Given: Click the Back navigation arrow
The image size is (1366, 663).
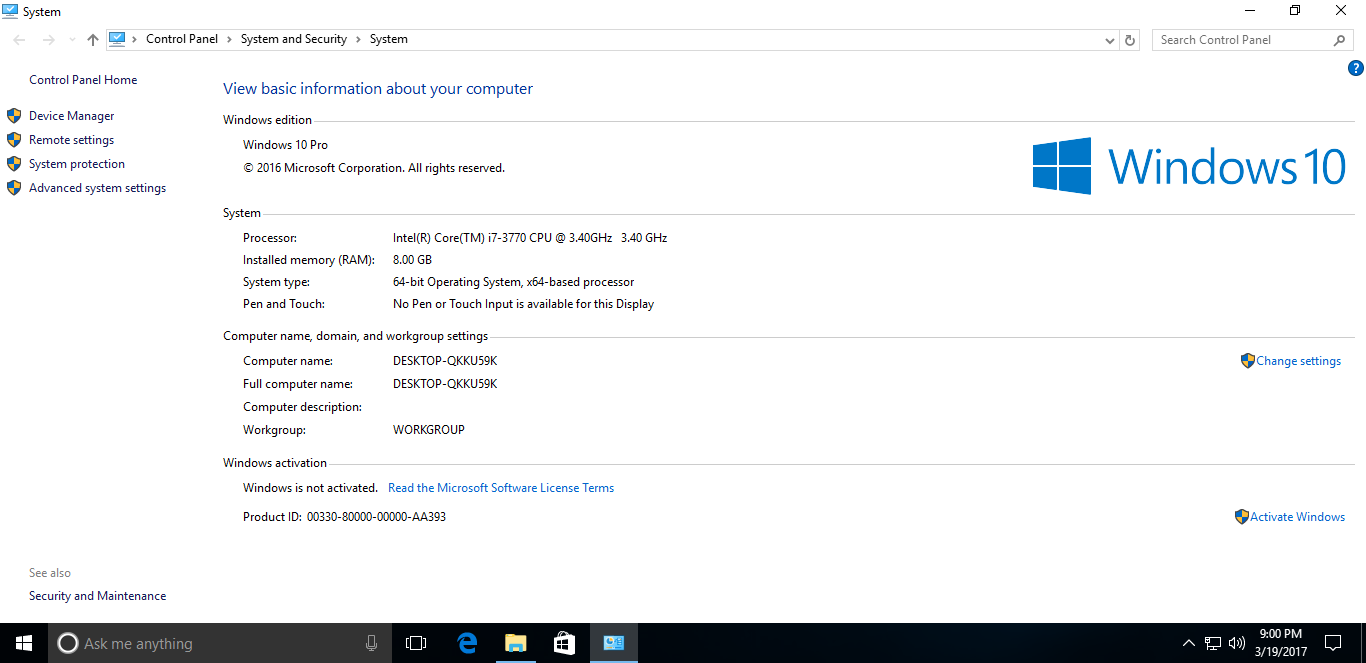Looking at the screenshot, I should (x=20, y=40).
